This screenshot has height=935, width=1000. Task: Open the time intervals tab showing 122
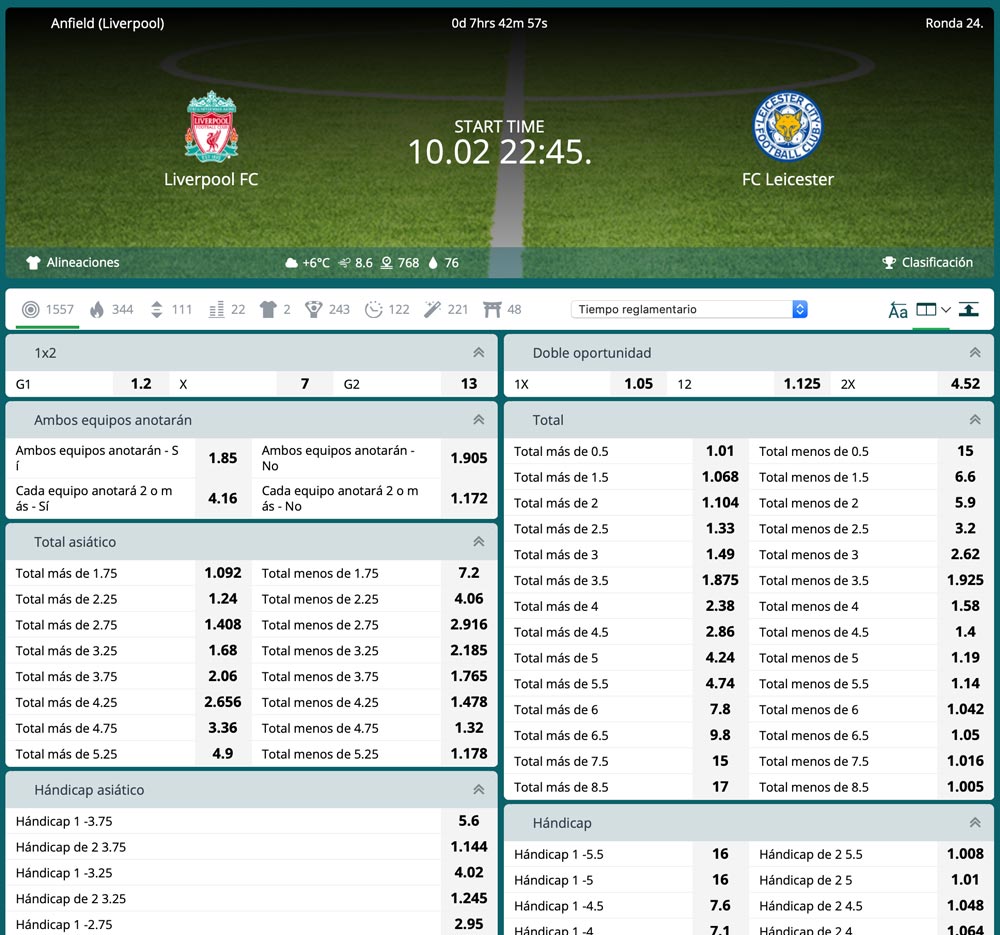[386, 309]
